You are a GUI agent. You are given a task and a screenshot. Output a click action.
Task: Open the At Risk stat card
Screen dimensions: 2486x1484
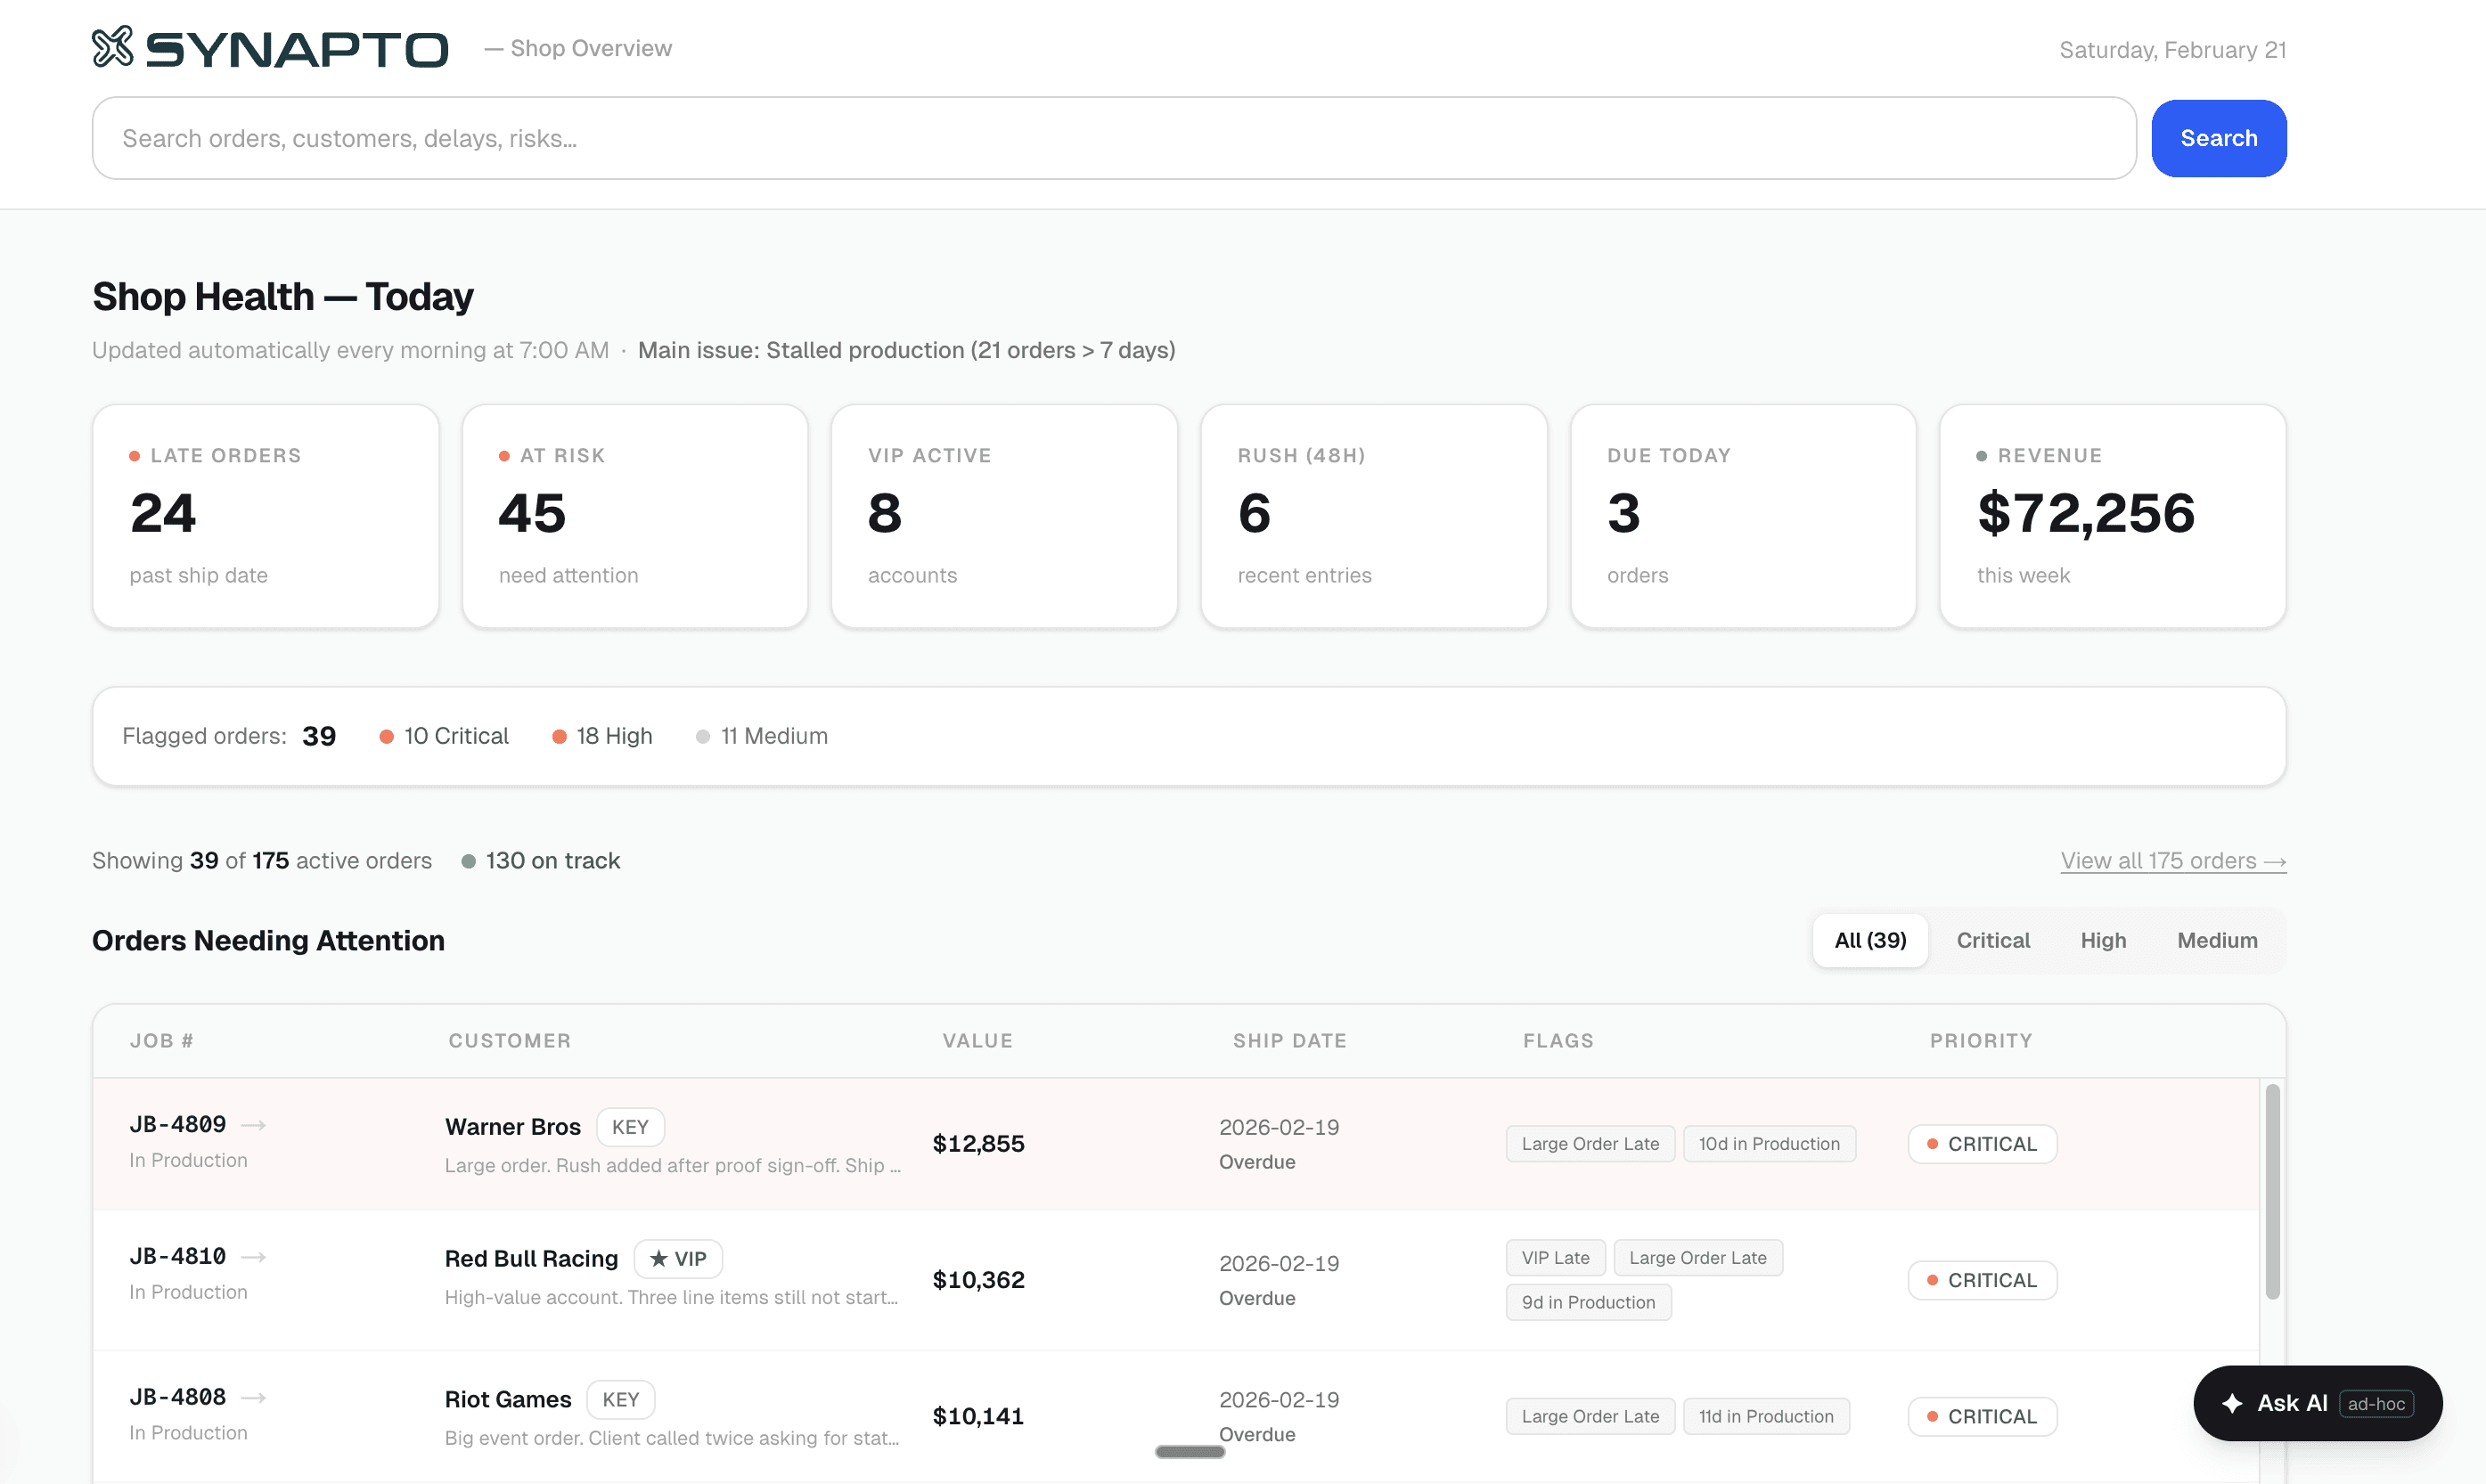[634, 516]
